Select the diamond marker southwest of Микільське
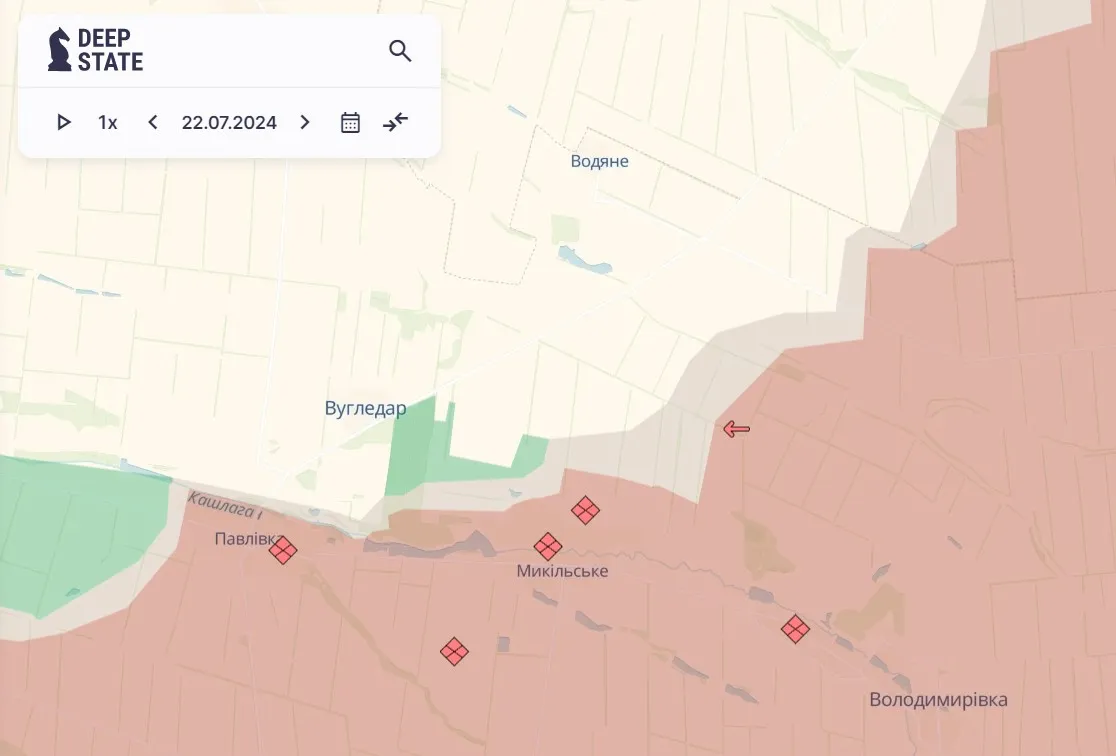The width and height of the screenshot is (1116, 756). (454, 651)
